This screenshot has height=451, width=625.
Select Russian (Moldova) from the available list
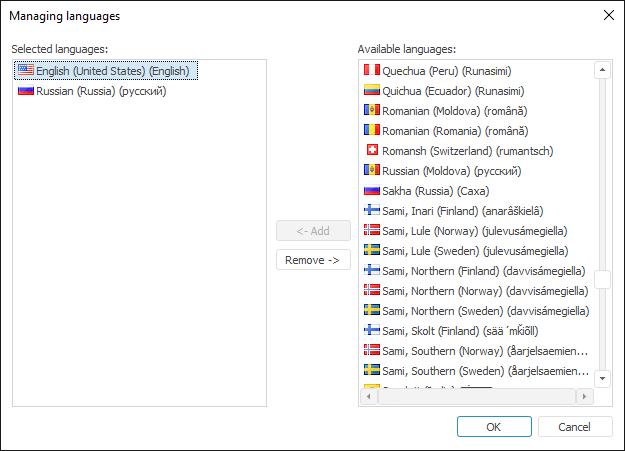[x=451, y=171]
